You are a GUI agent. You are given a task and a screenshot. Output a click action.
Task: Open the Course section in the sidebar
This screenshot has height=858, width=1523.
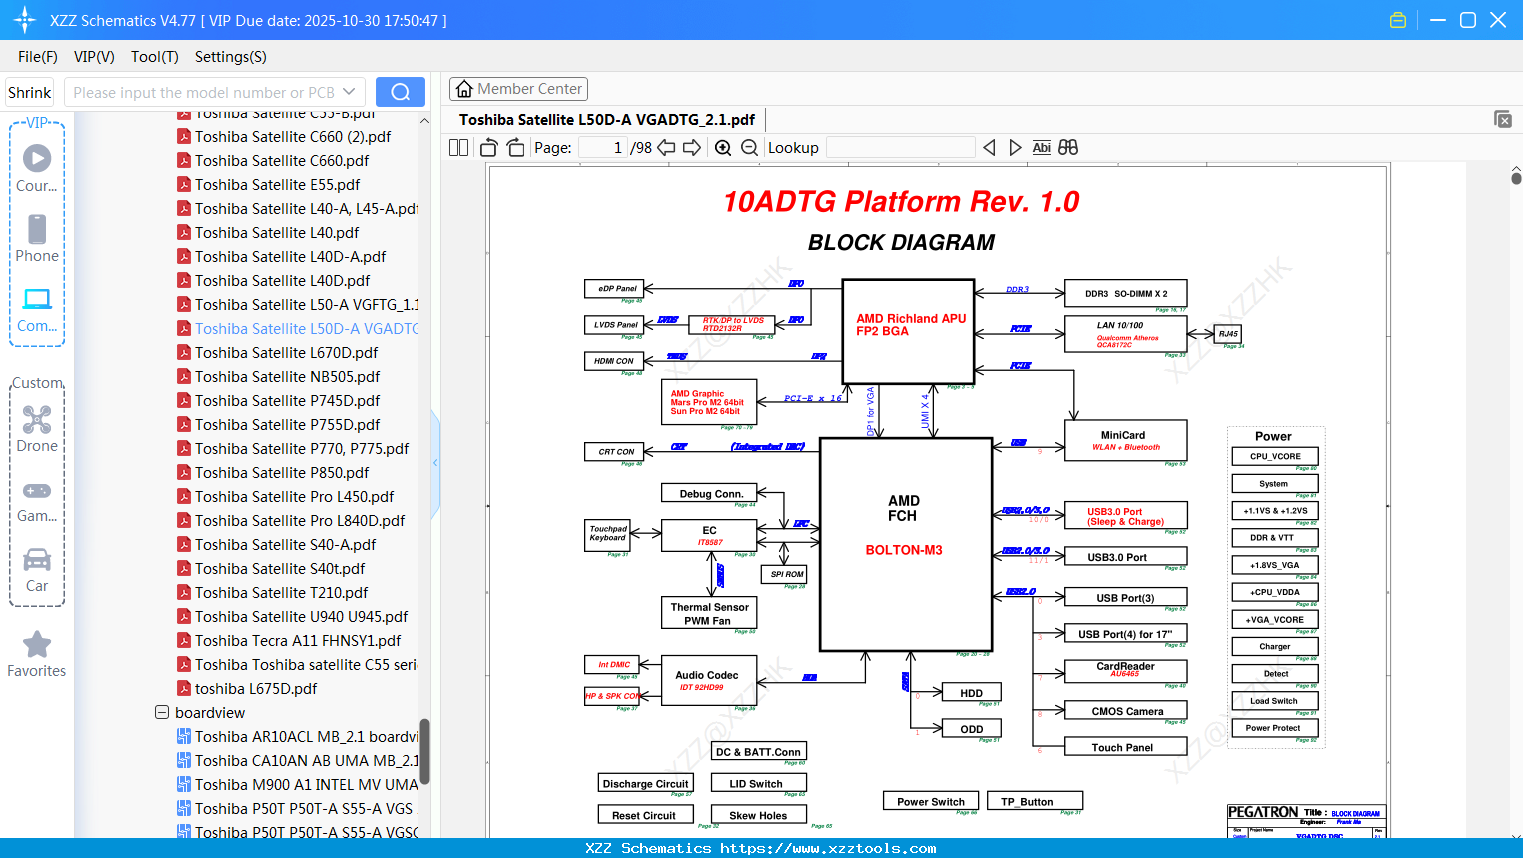[x=37, y=169]
